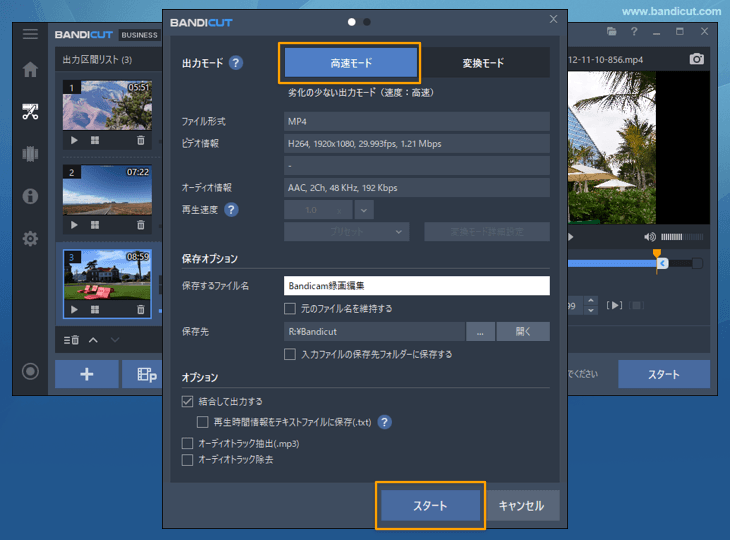The width and height of the screenshot is (730, 540).
Task: Increase time value with up stepper
Action: pyautogui.click(x=591, y=301)
